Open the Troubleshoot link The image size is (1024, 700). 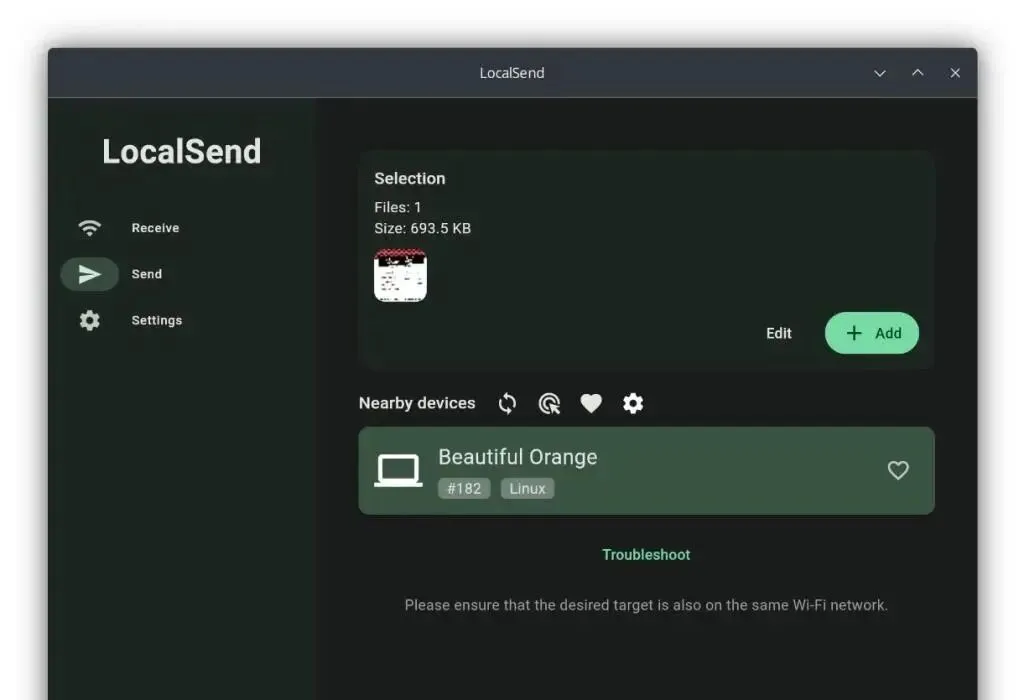646,555
